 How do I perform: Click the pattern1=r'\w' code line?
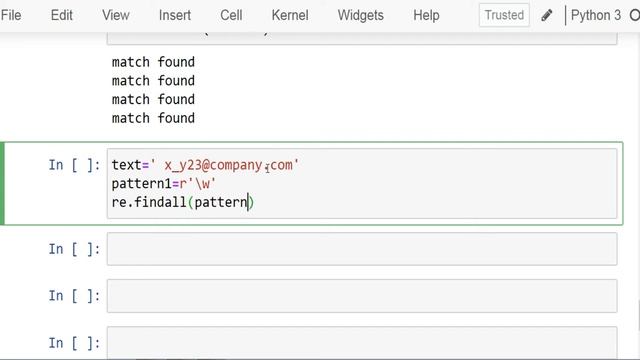pos(164,184)
